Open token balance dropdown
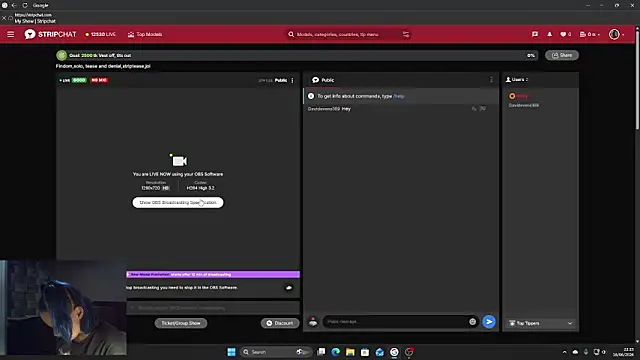This screenshot has width=640, height=360. click(x=590, y=34)
